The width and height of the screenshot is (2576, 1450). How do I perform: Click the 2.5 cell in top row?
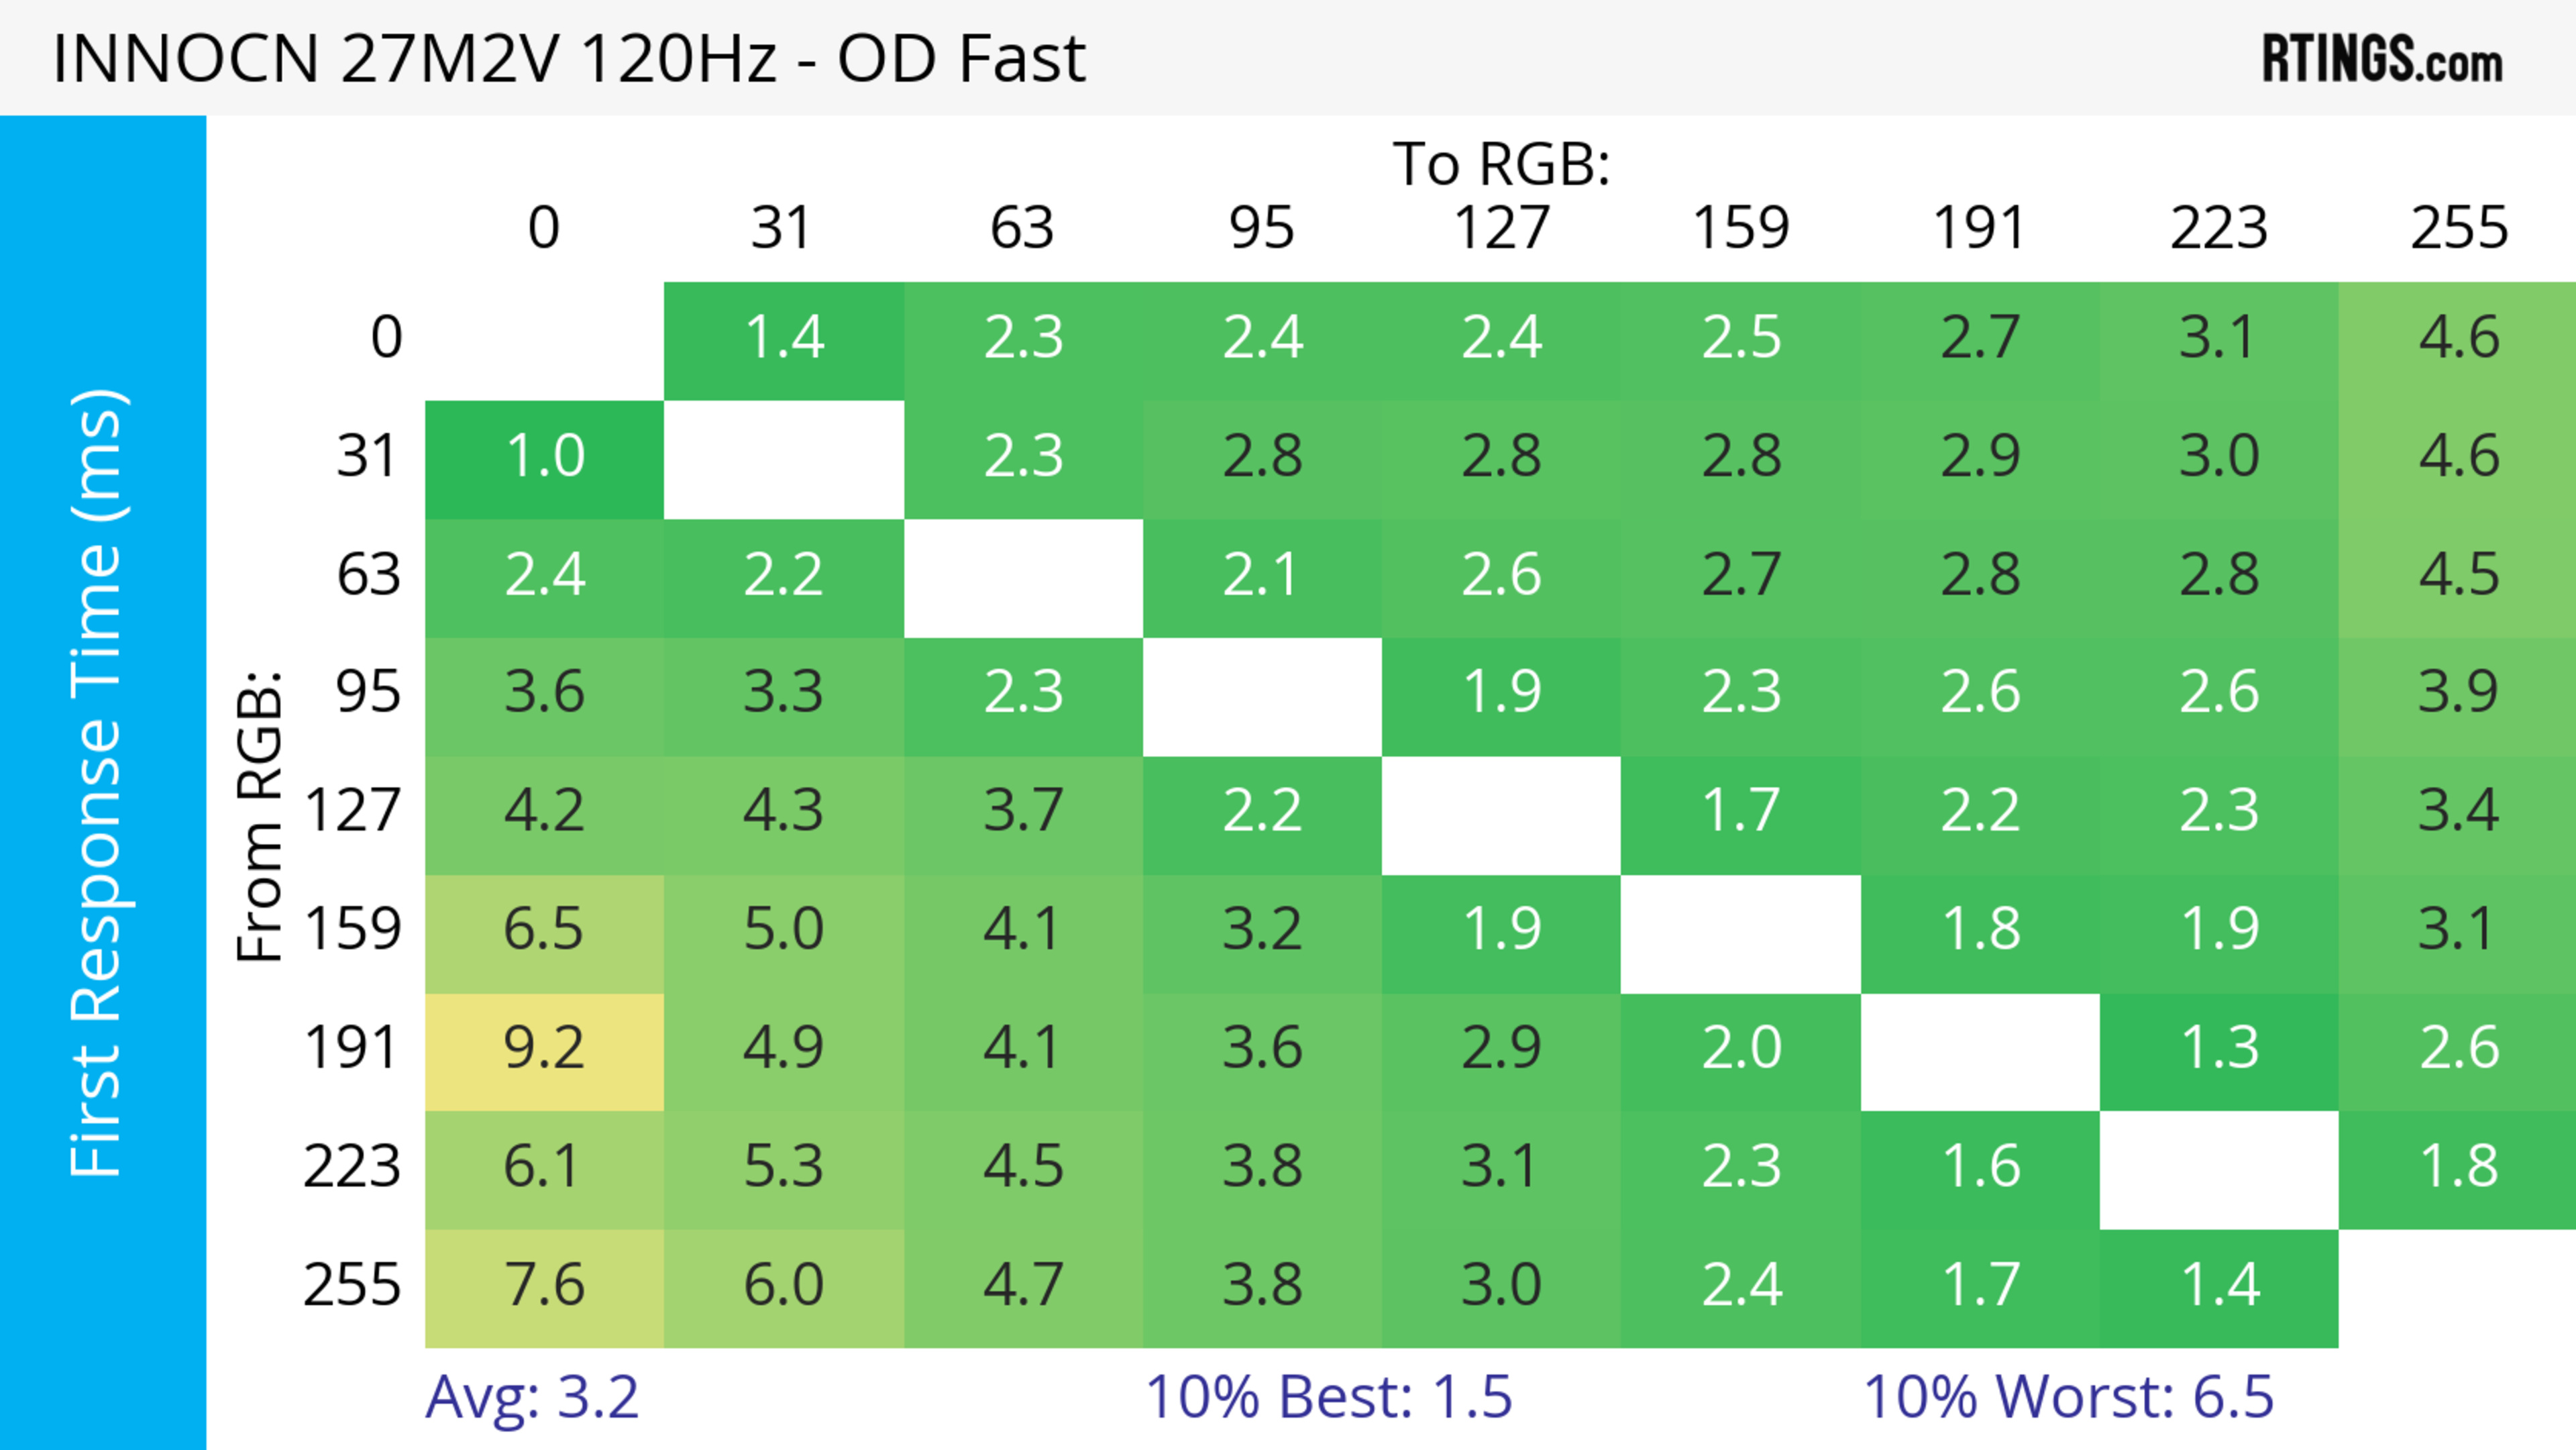point(1741,337)
